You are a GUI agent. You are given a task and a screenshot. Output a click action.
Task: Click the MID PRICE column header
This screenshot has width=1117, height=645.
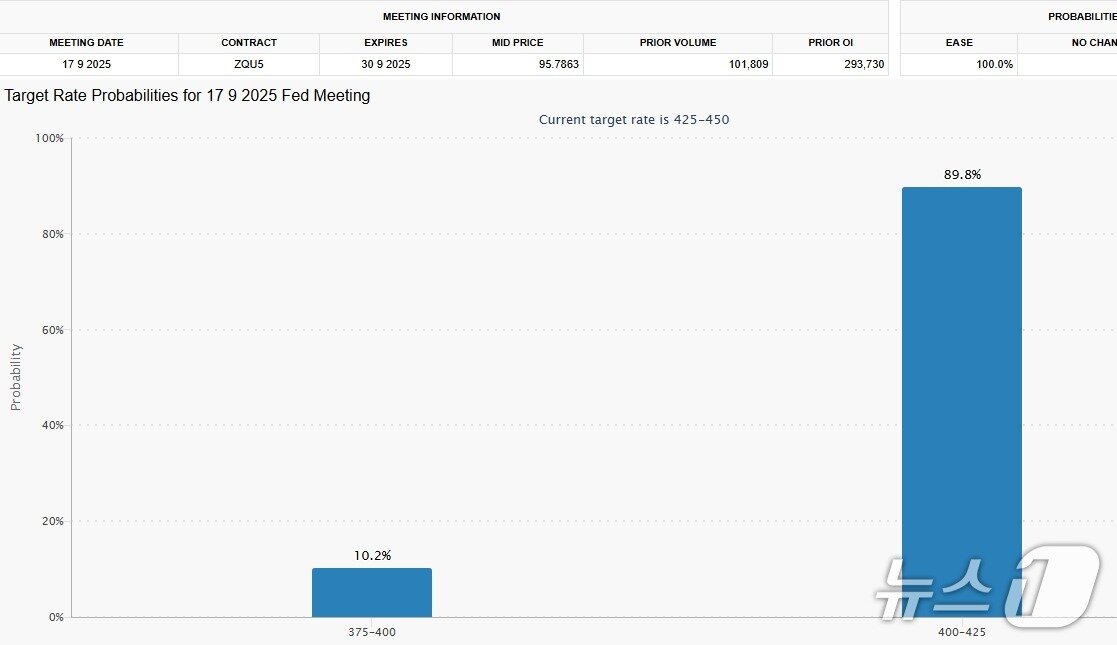517,43
